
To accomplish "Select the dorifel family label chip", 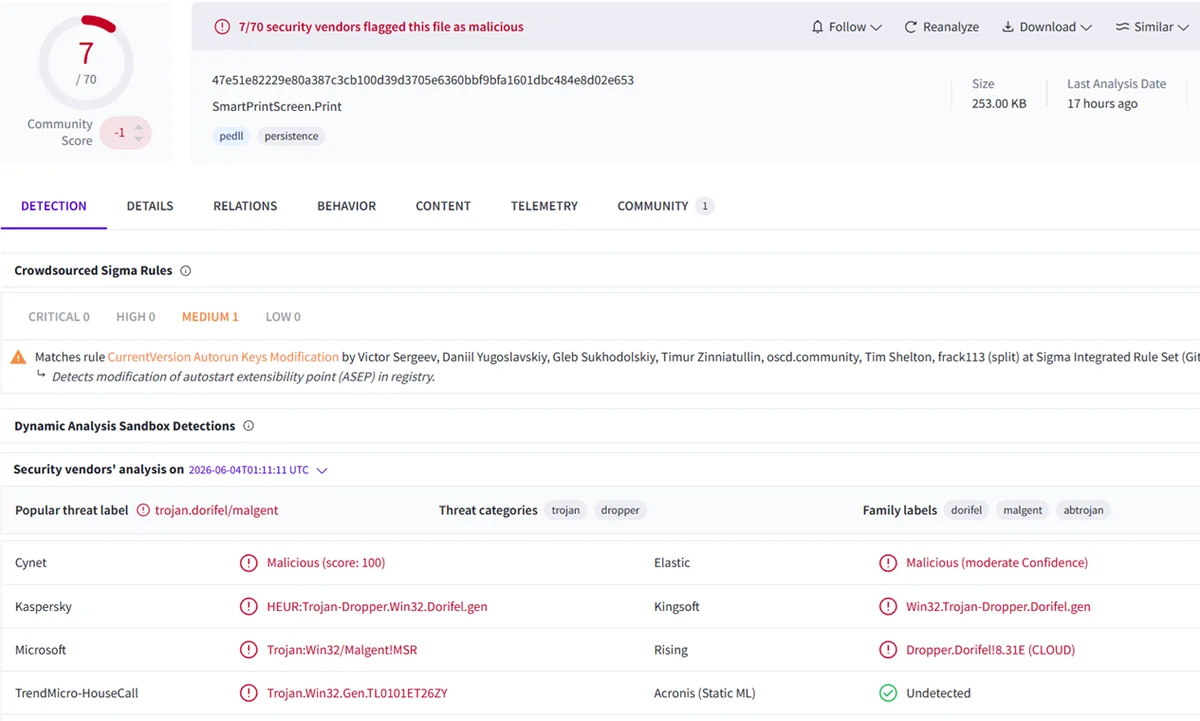I will [966, 510].
